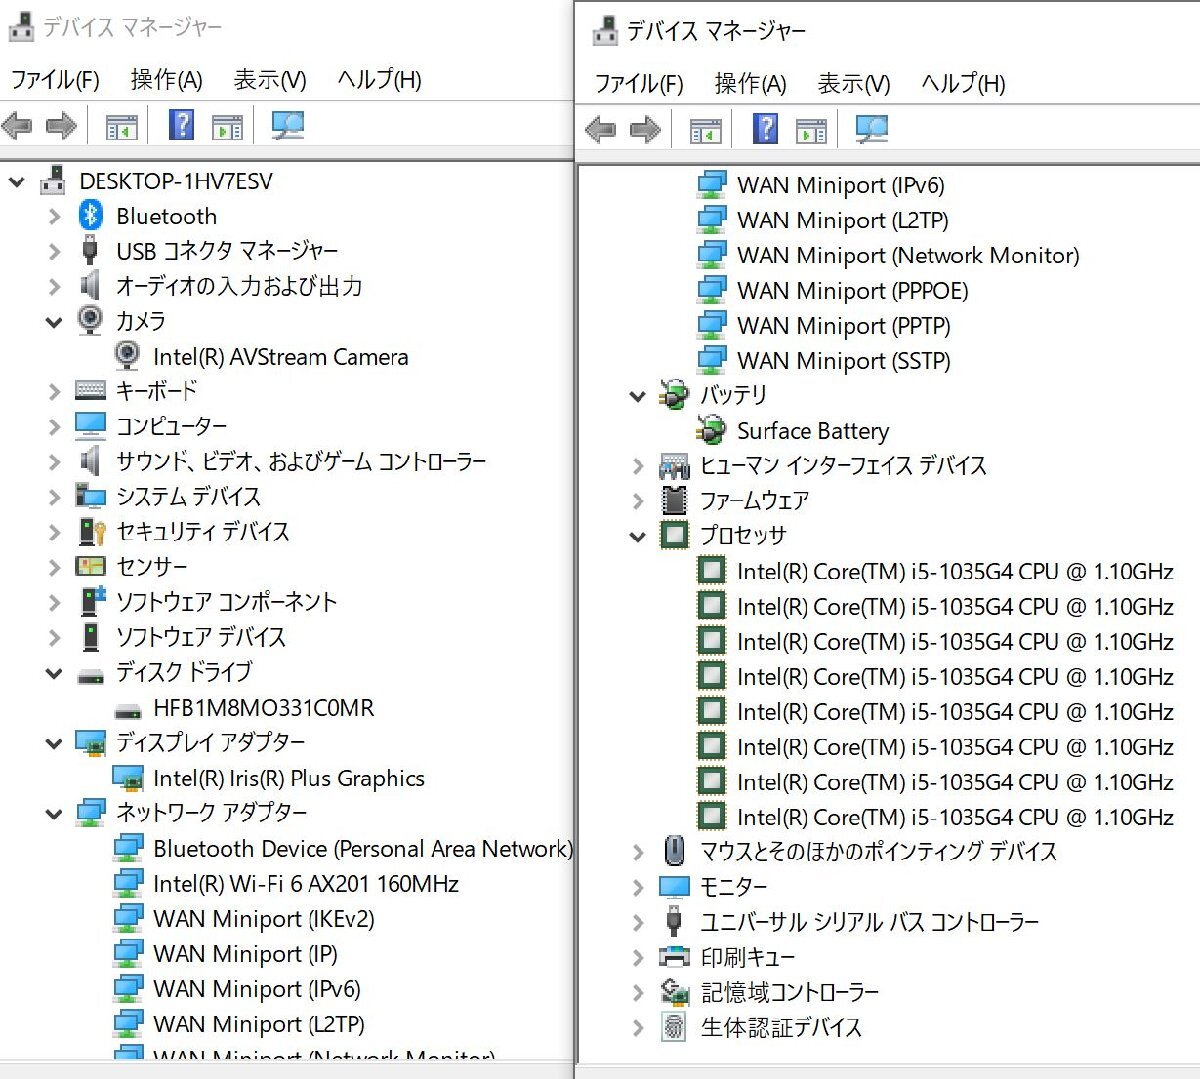The height and width of the screenshot is (1079, 1200).
Task: Click Scan for hardware changes in right window
Action: click(x=871, y=129)
